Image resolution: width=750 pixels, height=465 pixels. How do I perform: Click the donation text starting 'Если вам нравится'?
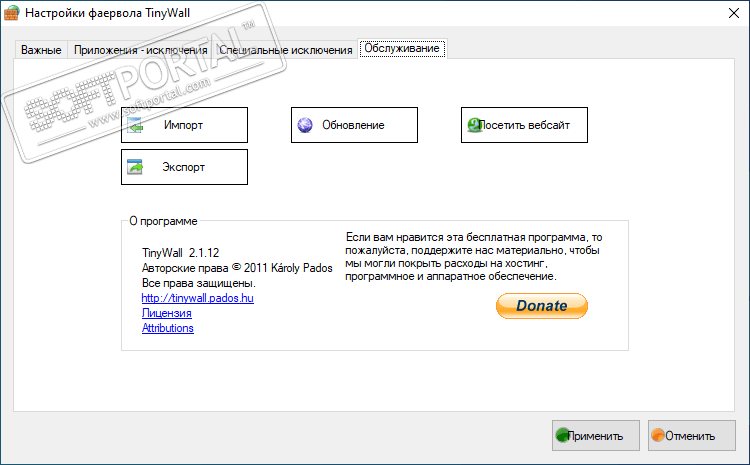(x=474, y=257)
